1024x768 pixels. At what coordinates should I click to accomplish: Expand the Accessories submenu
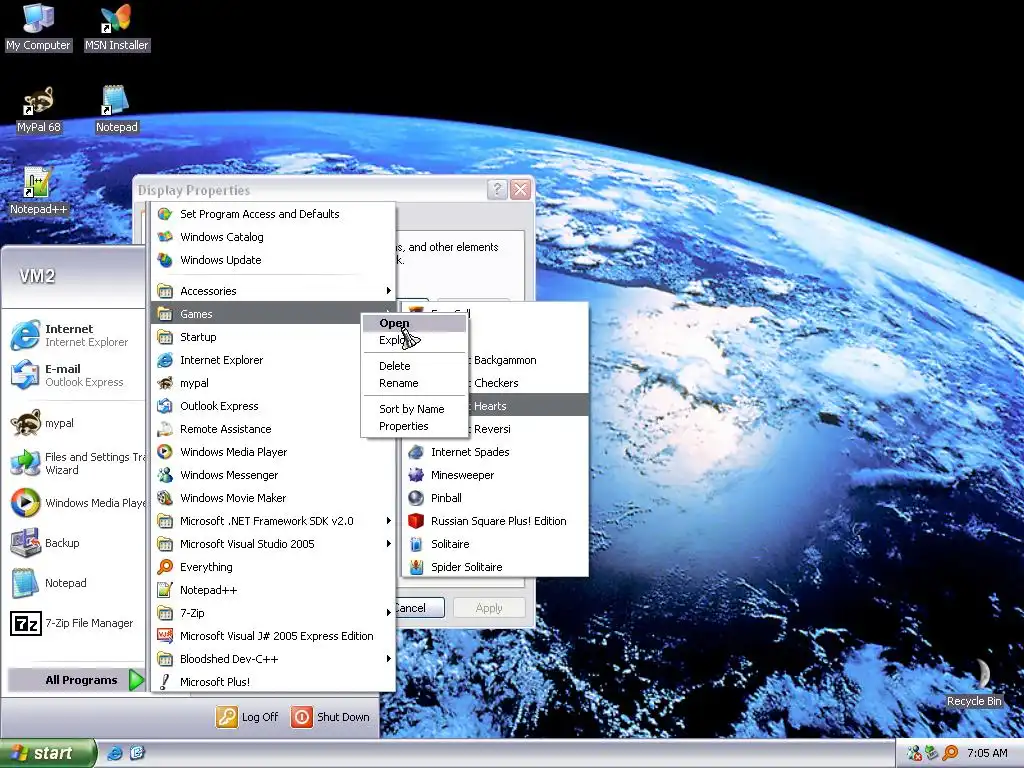point(273,291)
